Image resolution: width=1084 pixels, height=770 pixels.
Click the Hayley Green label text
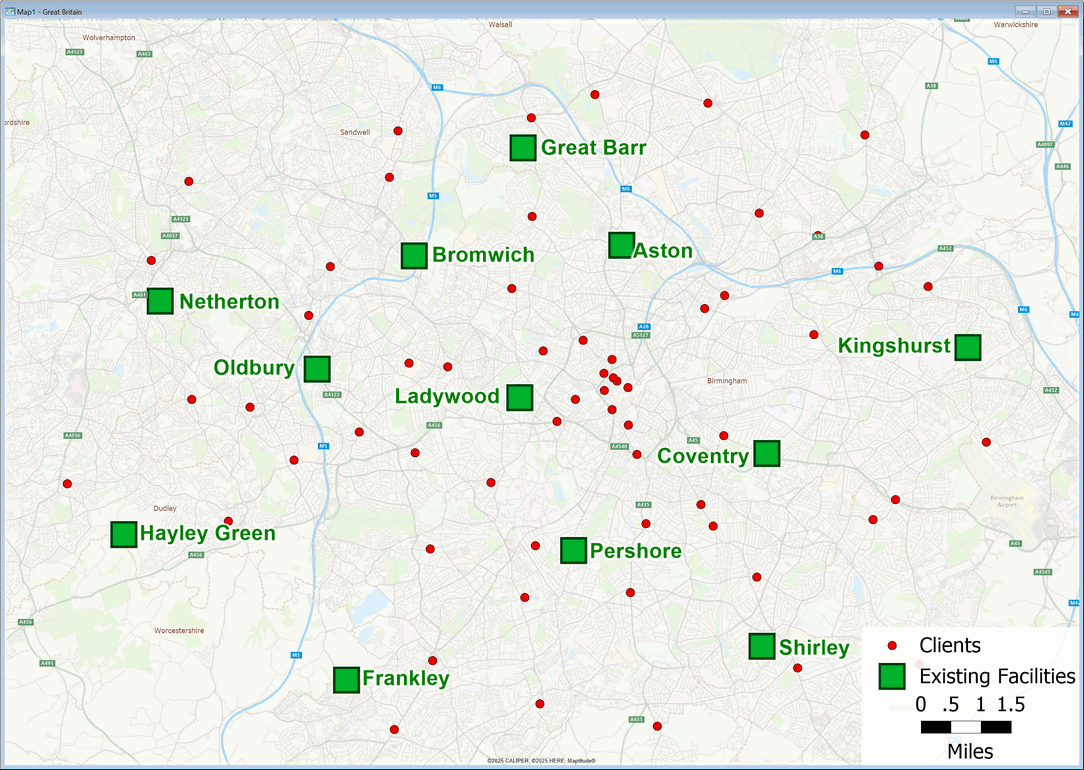[207, 533]
